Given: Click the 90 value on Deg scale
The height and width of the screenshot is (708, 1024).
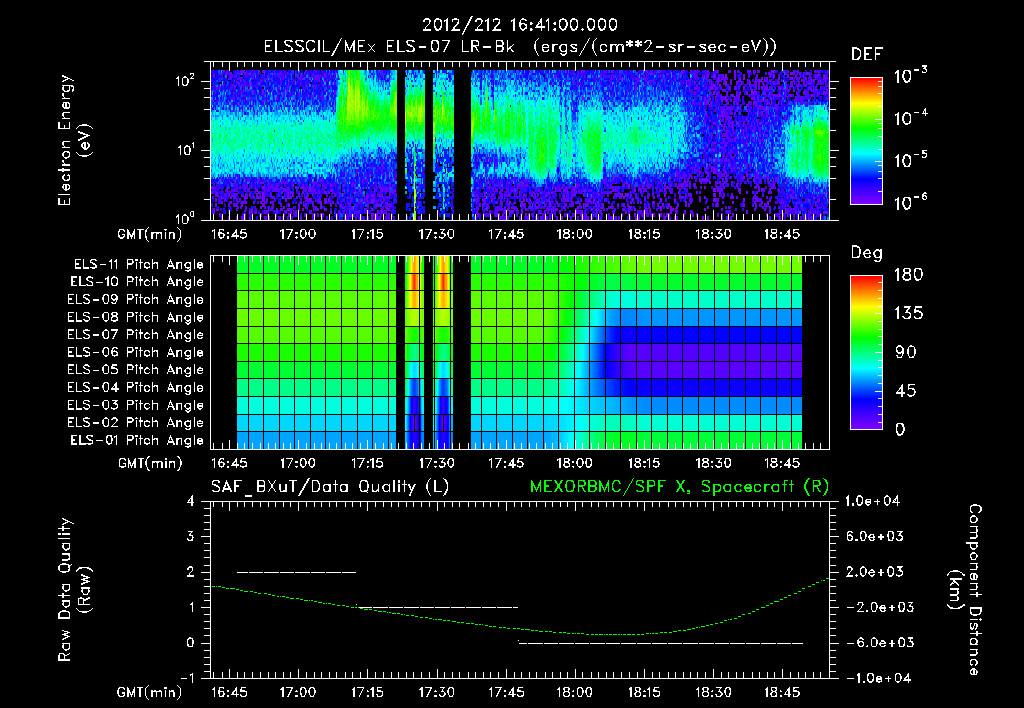Looking at the screenshot, I should click(906, 352).
